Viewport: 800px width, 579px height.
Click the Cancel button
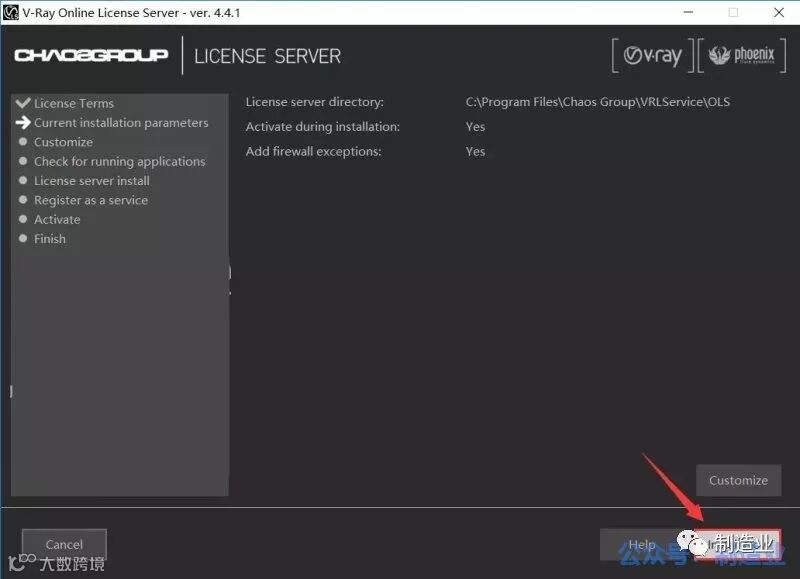pos(64,544)
